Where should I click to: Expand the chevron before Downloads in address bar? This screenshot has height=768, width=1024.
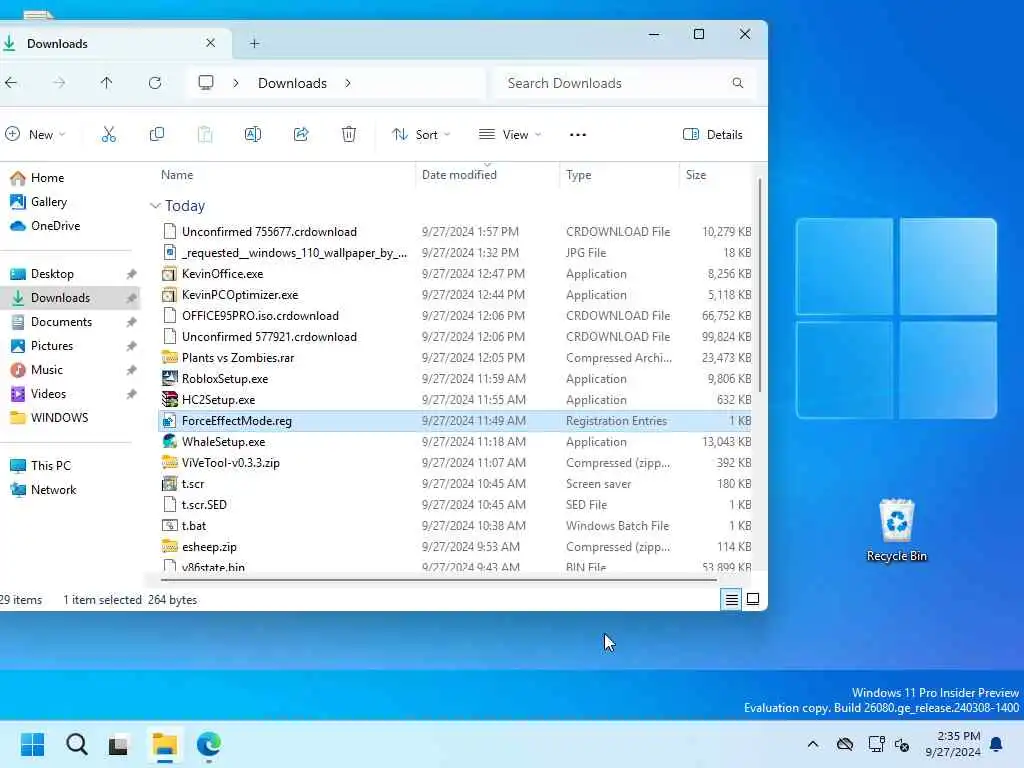click(x=236, y=83)
